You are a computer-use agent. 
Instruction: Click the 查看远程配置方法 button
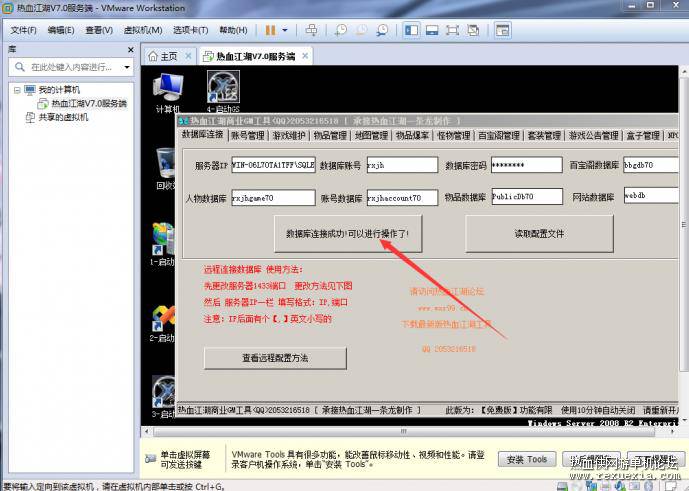click(275, 358)
